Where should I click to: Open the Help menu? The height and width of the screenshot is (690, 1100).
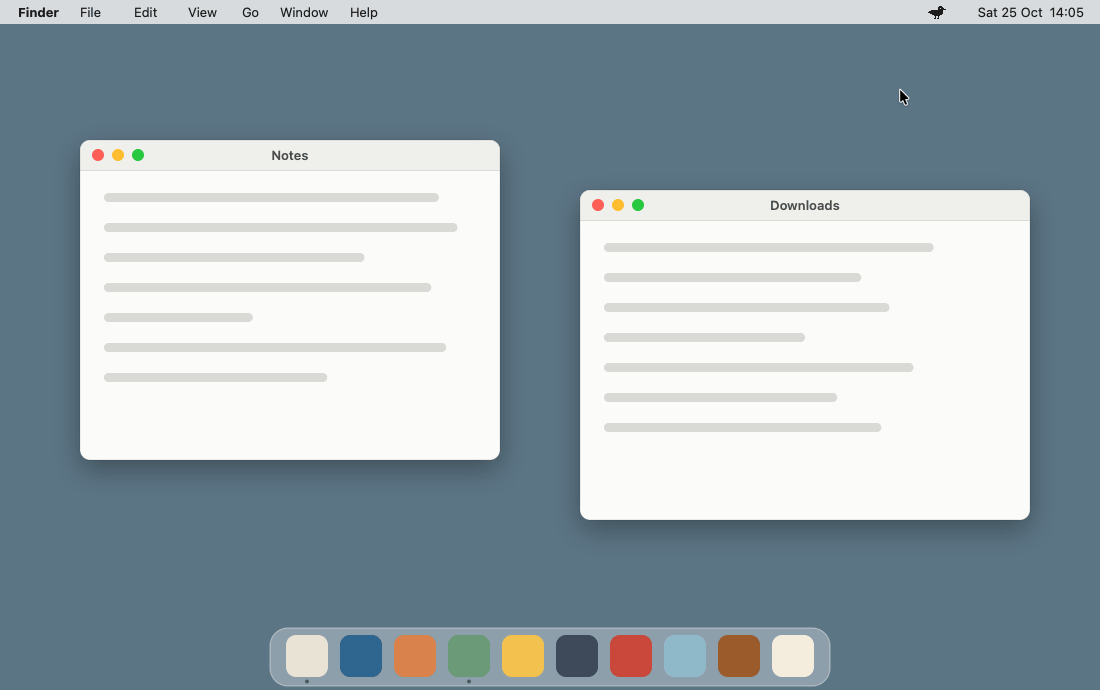coord(363,12)
